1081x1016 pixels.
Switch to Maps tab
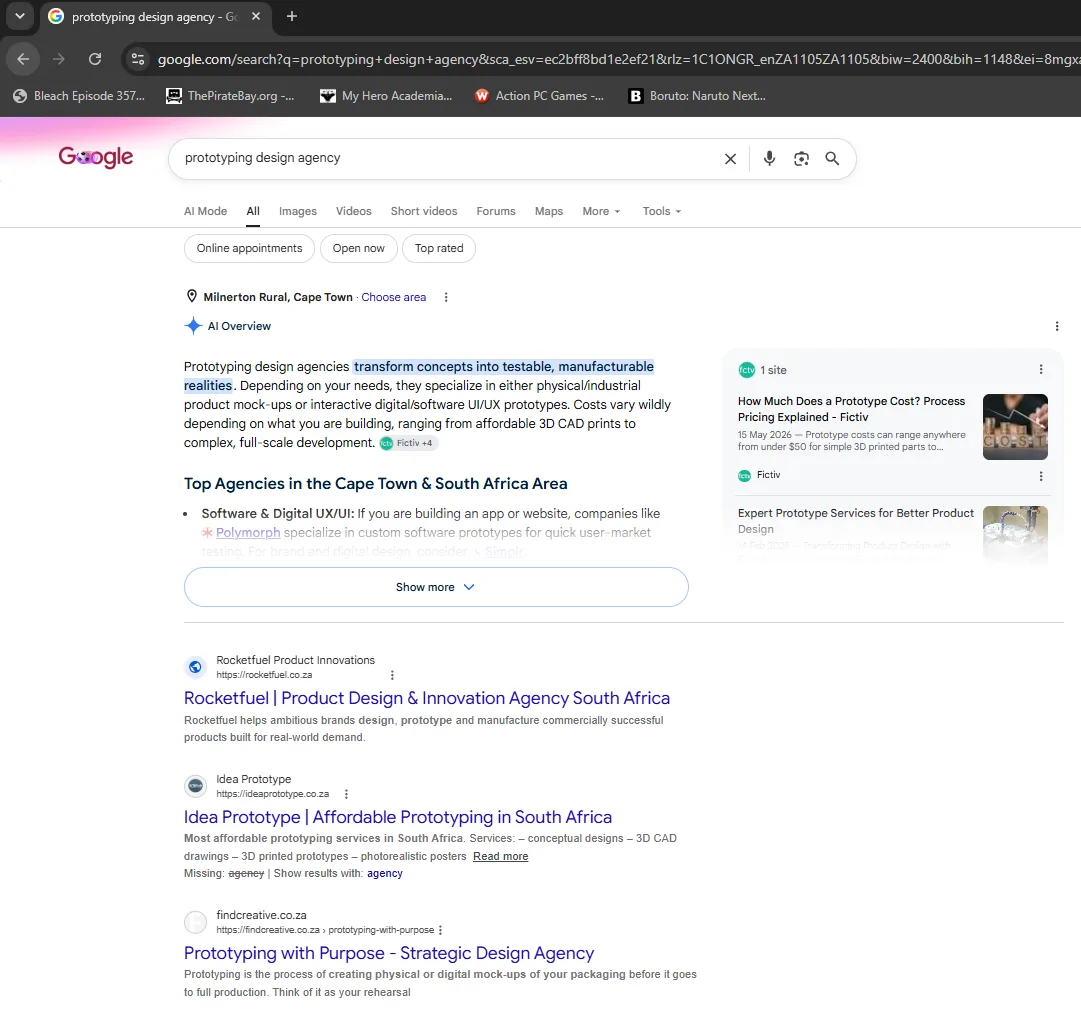click(x=549, y=211)
